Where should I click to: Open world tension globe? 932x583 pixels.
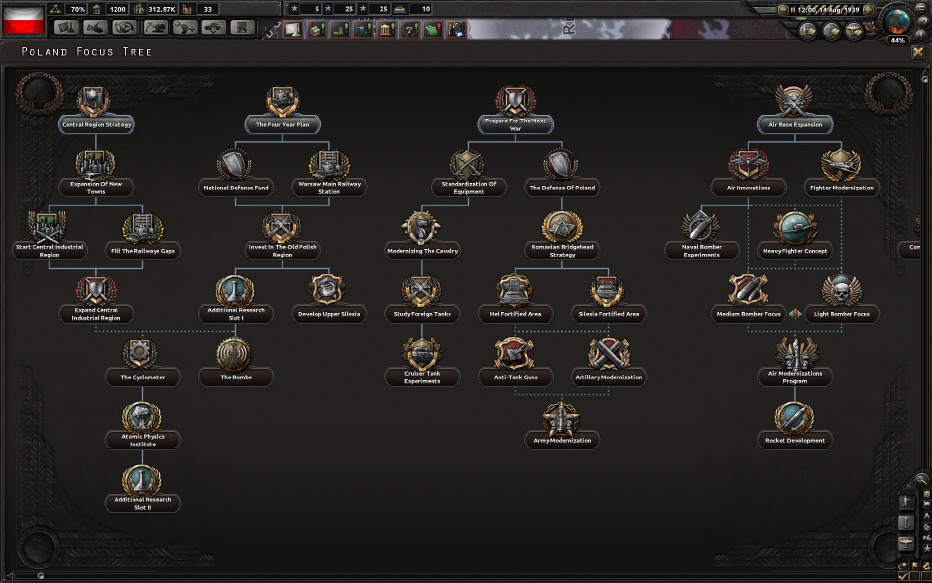(x=897, y=21)
